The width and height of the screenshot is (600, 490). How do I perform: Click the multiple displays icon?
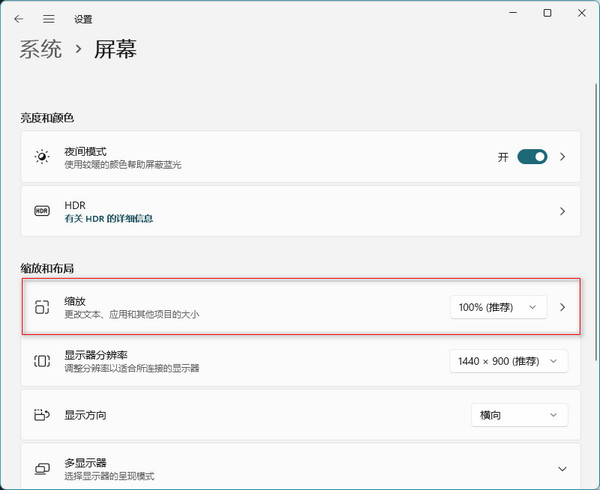click(x=42, y=468)
